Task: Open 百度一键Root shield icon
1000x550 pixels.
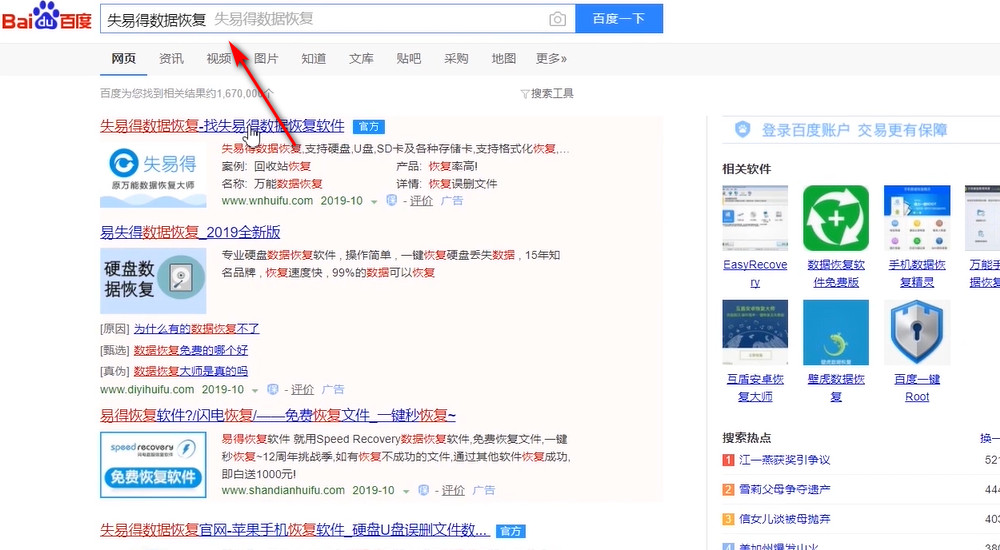Action: (916, 332)
